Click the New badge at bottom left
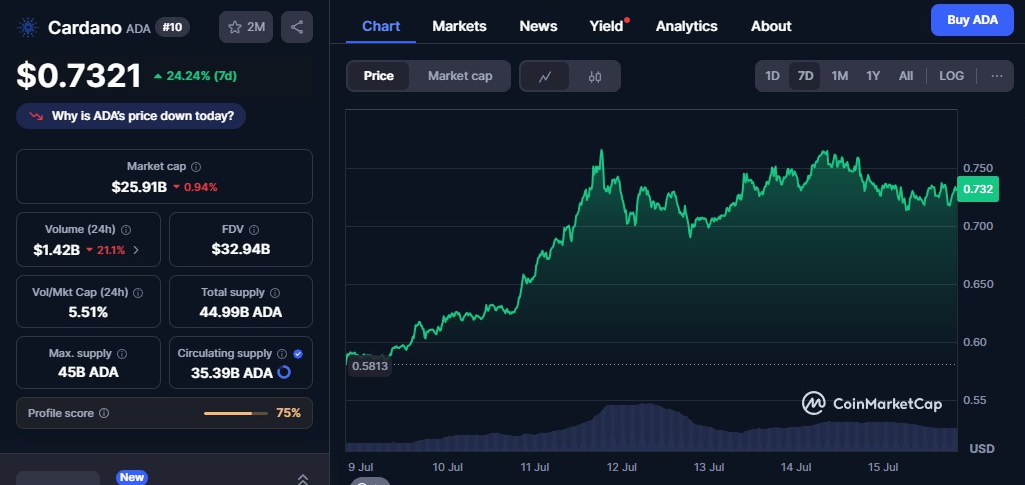The image size is (1025, 485). 131,477
